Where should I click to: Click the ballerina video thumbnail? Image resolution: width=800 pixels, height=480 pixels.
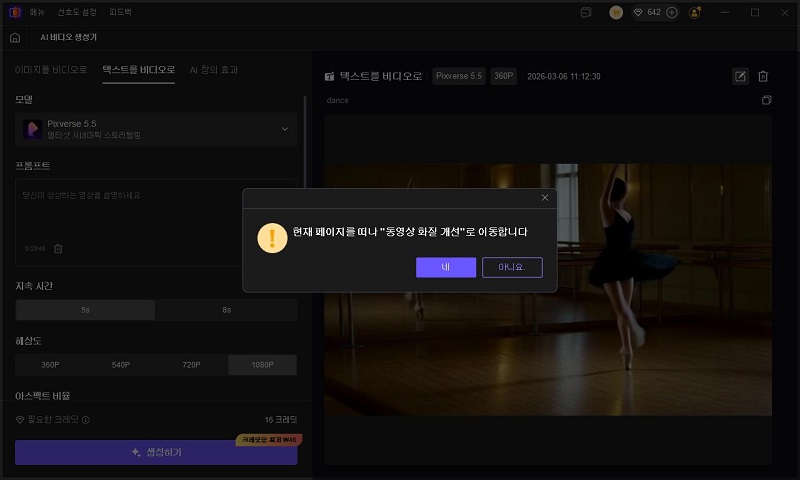pos(548,289)
